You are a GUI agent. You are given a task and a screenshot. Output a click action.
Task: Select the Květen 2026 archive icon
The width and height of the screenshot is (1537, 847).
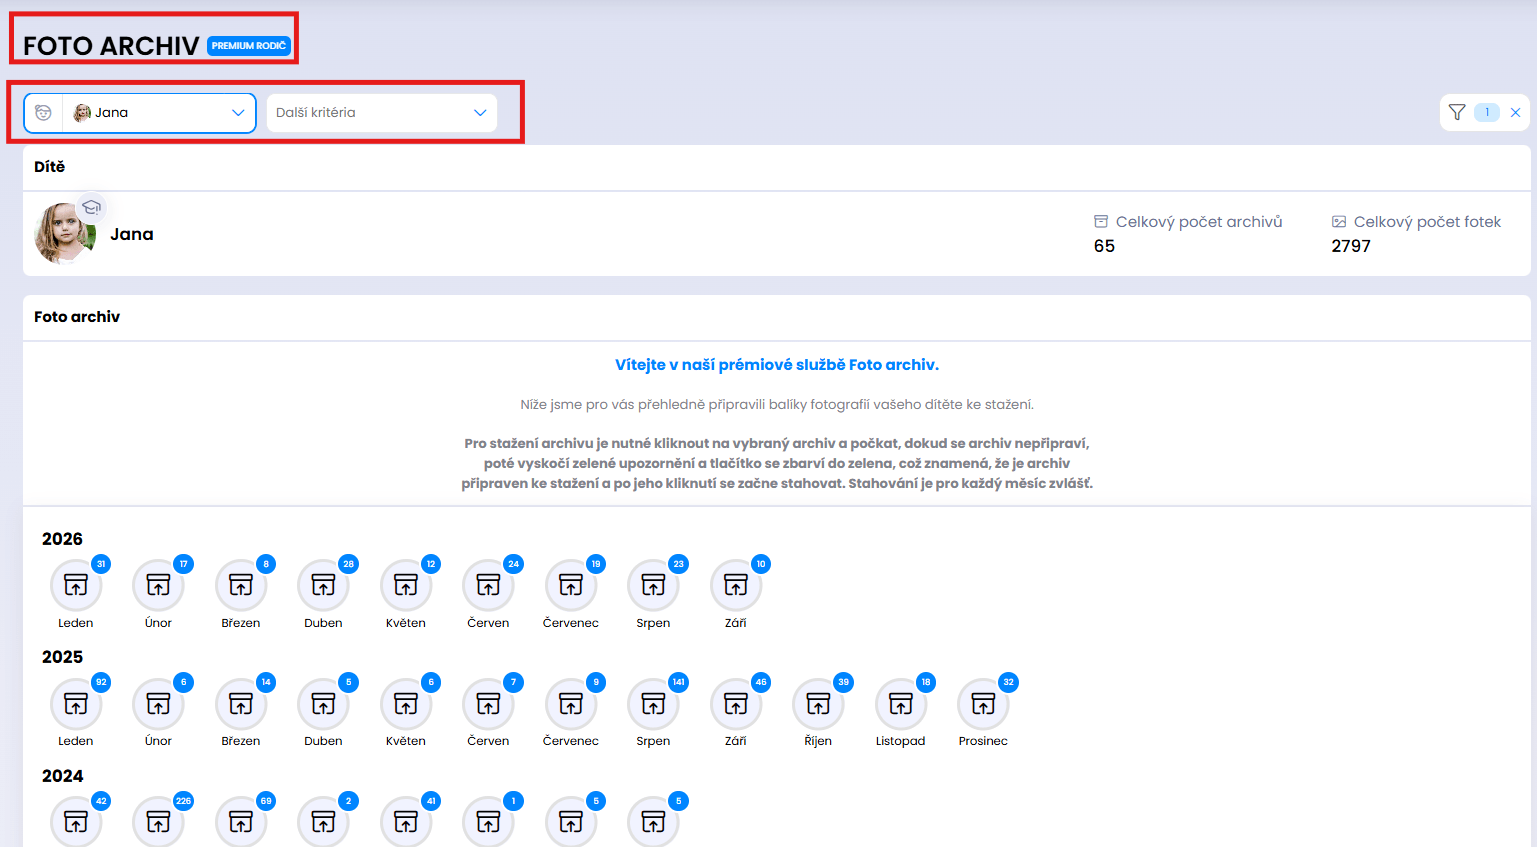point(406,586)
